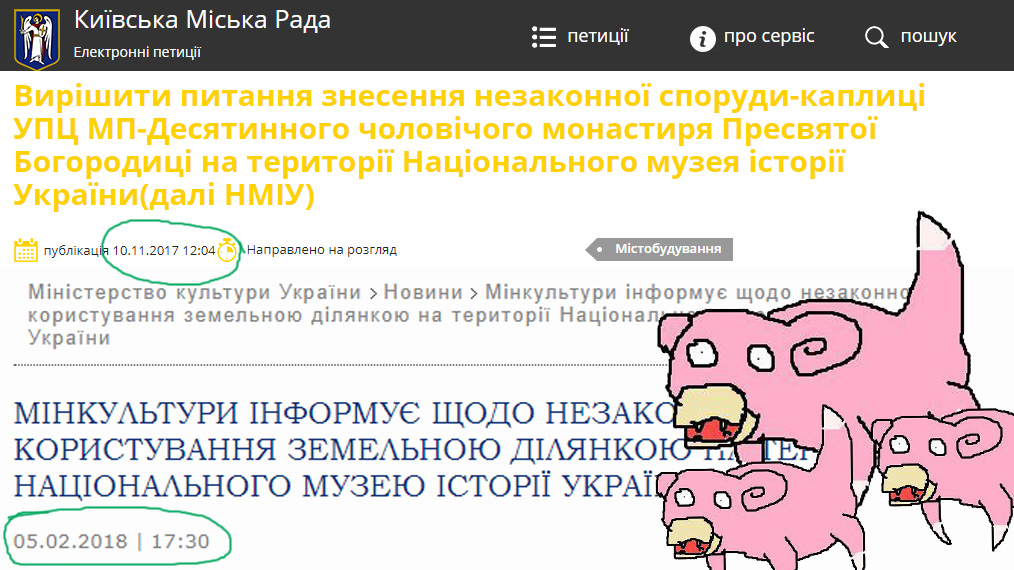1014x570 pixels.
Task: Click the пошук magnifier icon
Action: 876,38
